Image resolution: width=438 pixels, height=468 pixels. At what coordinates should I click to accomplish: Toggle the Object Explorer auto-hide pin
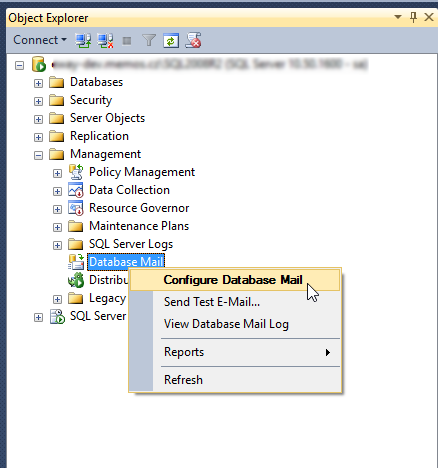413,17
